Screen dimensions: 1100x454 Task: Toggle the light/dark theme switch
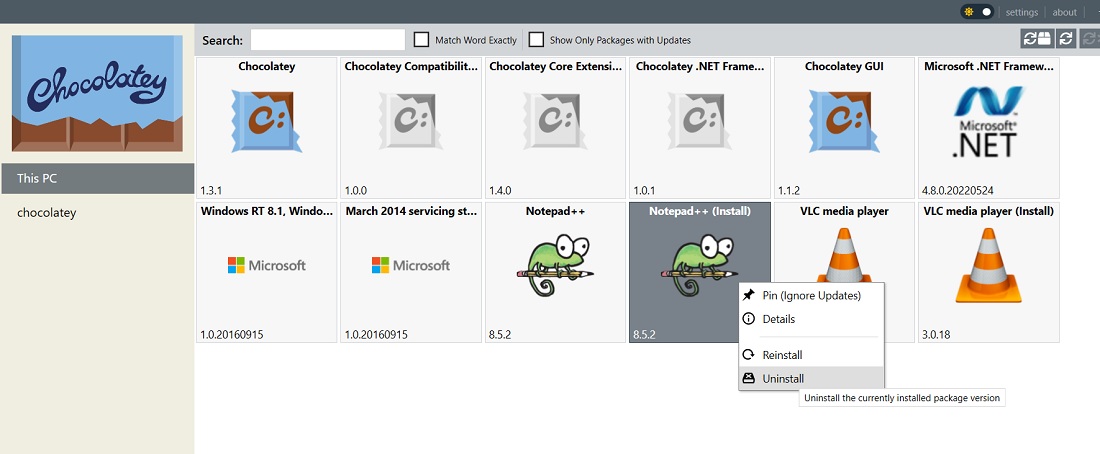click(977, 12)
